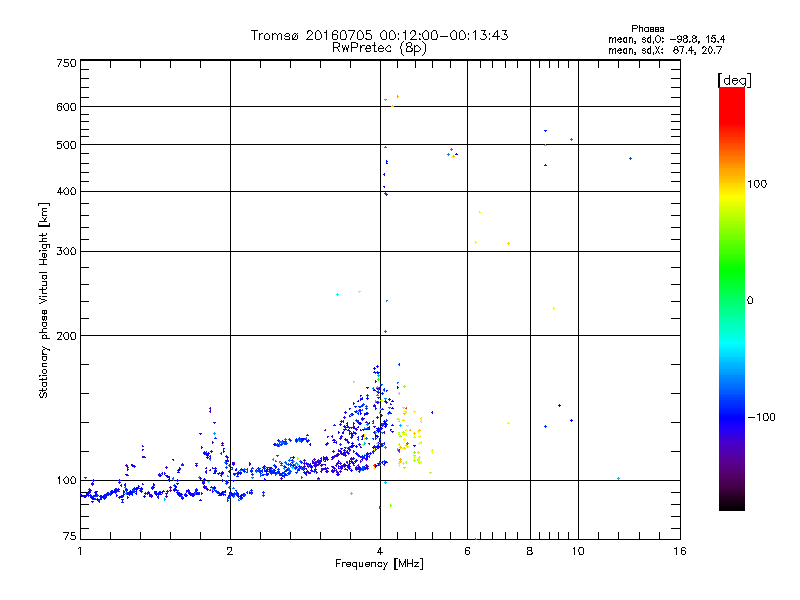
Task: Click the y-axis tick label '750'
Action: tap(66, 63)
